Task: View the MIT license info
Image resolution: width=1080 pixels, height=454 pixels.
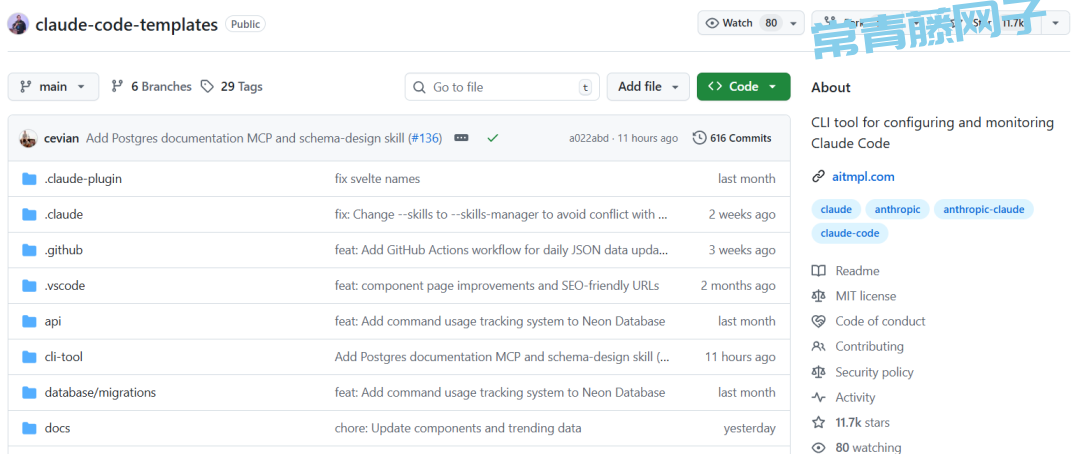Action: pos(865,296)
